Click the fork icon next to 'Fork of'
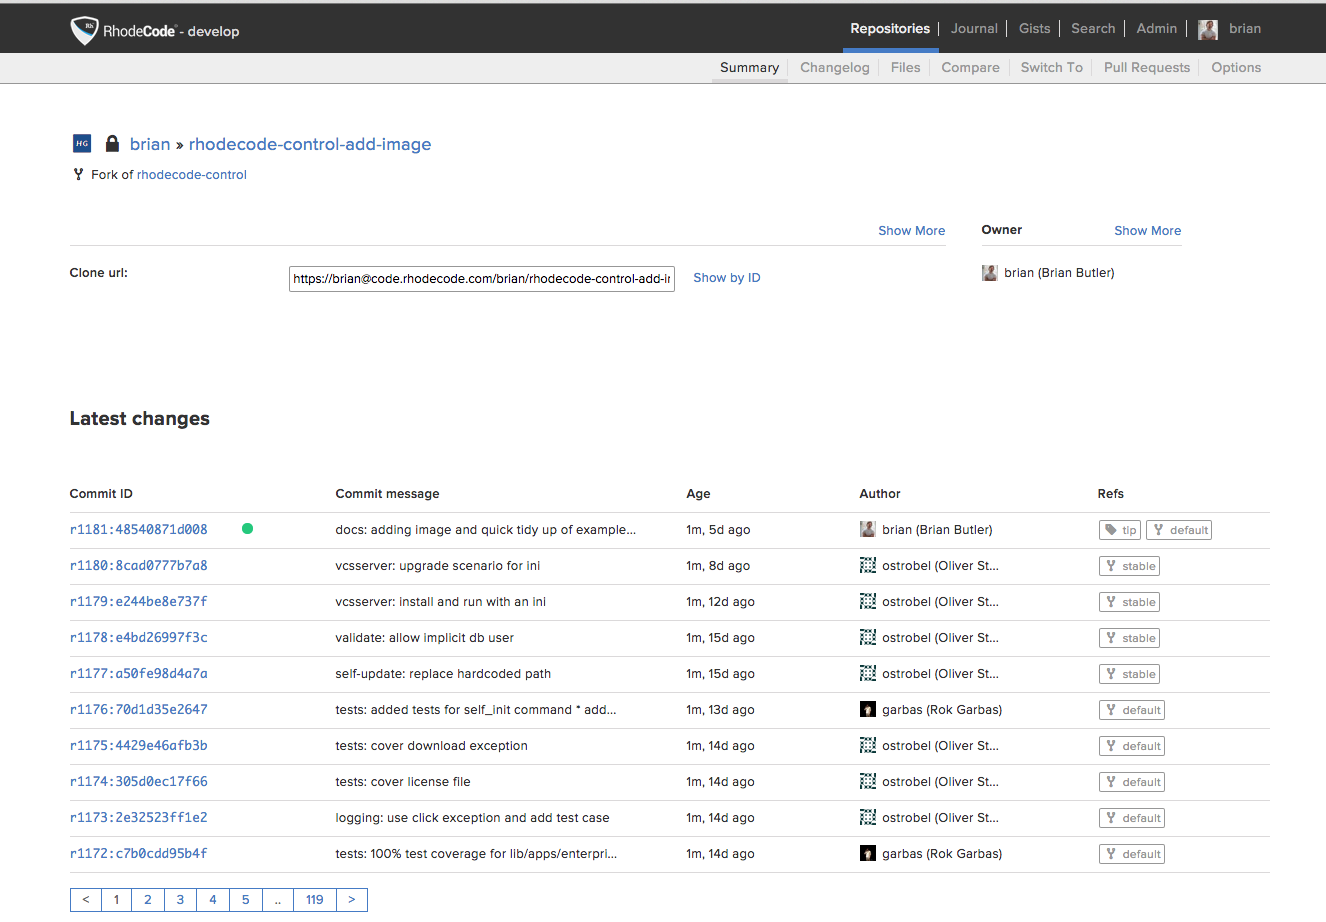This screenshot has height=922, width=1326. click(x=78, y=174)
